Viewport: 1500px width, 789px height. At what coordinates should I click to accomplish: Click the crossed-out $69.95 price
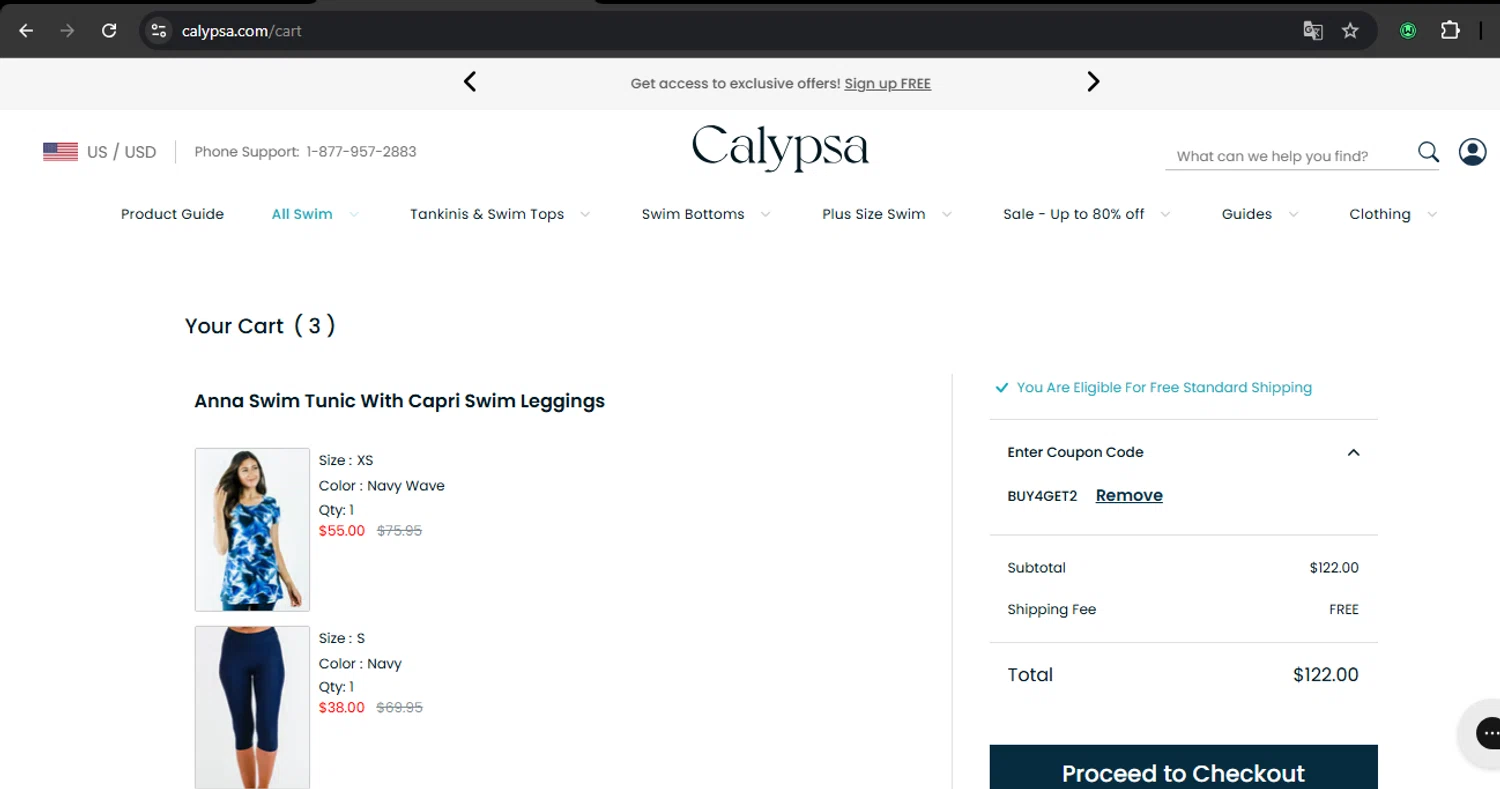point(399,708)
